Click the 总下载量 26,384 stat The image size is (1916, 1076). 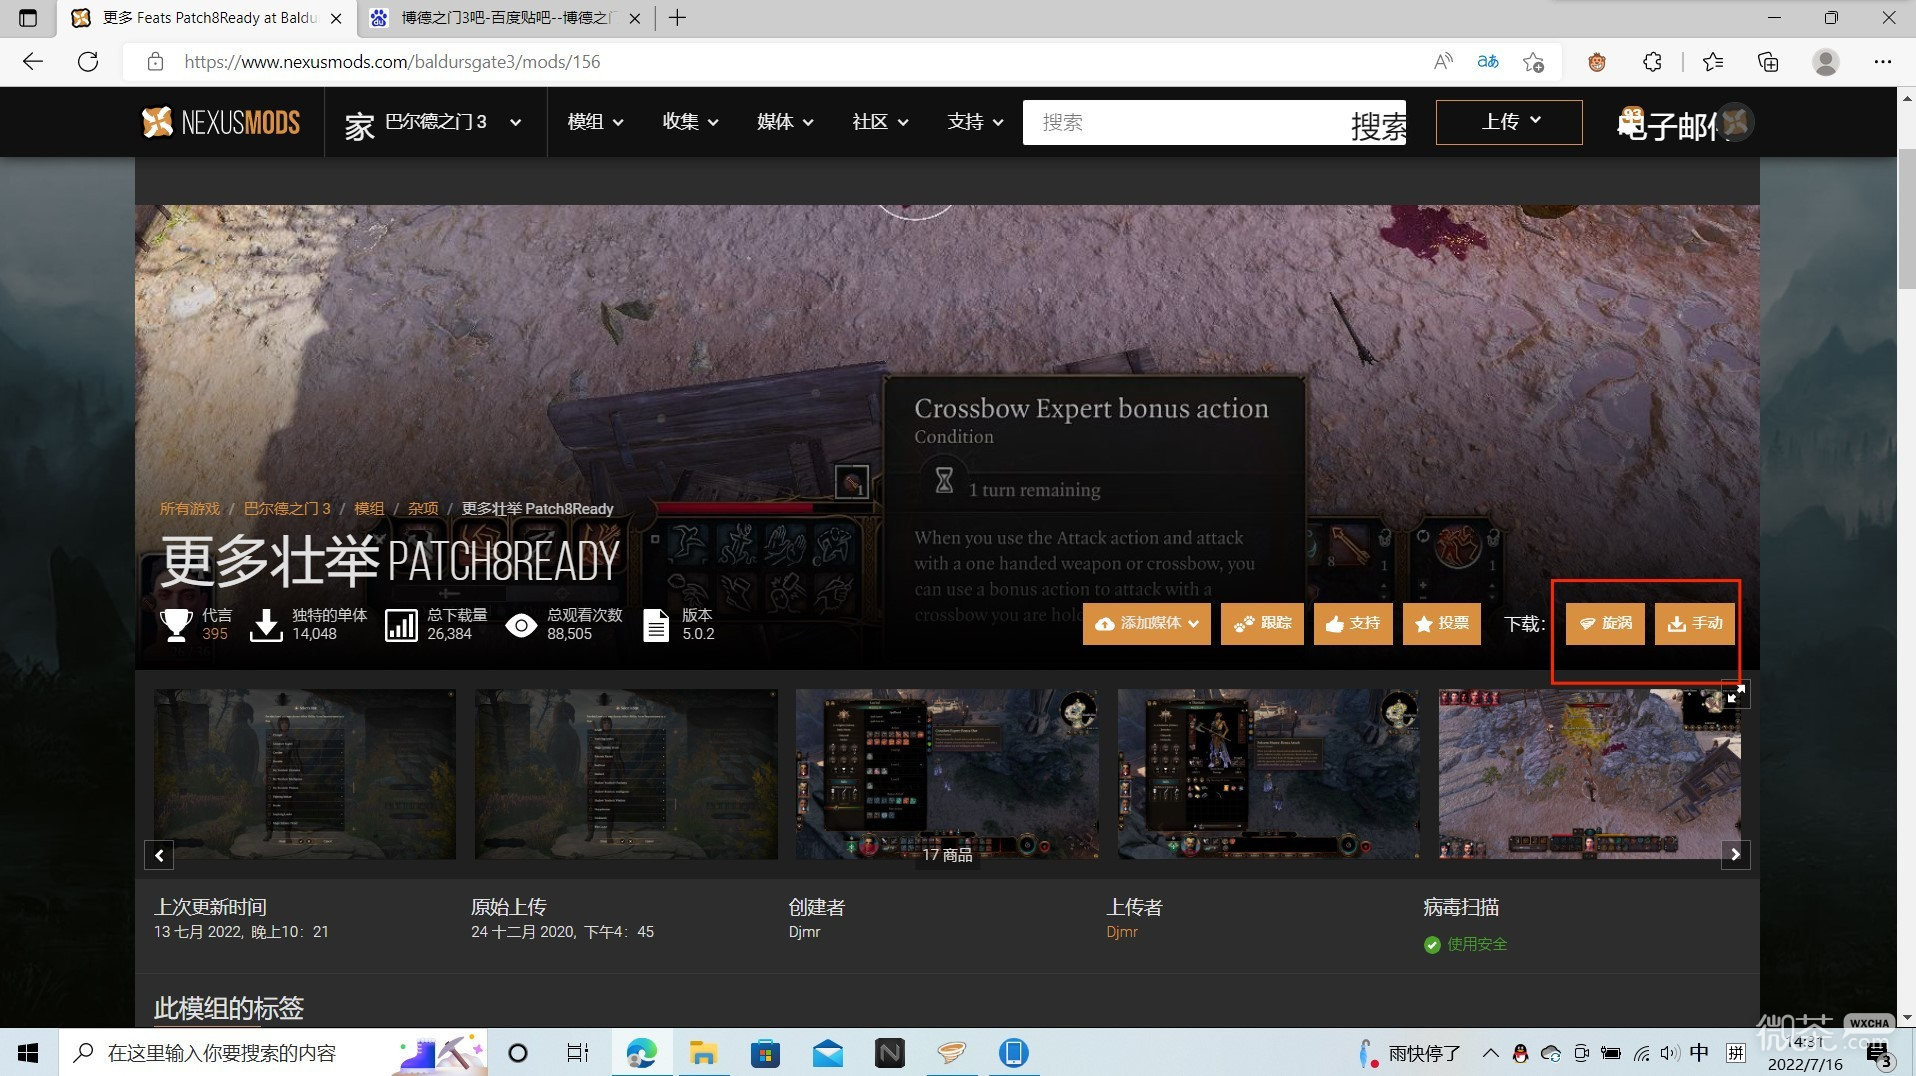(x=436, y=624)
